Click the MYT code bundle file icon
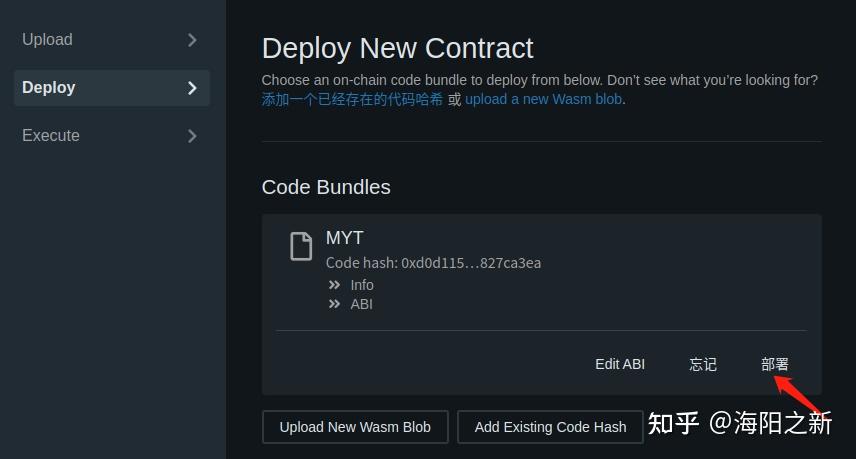Screen dimensions: 856x459 [x=301, y=246]
